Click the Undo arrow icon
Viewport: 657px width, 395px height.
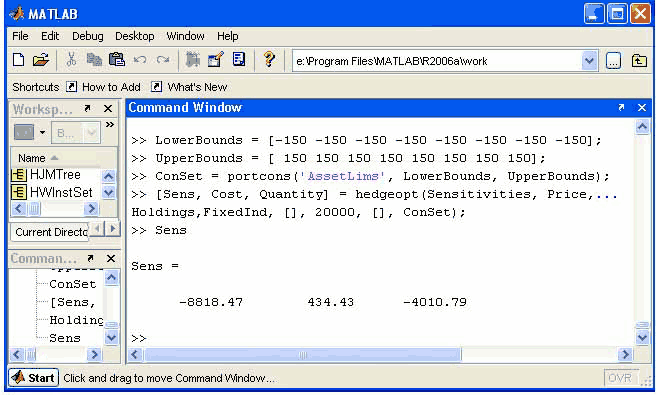click(x=140, y=60)
